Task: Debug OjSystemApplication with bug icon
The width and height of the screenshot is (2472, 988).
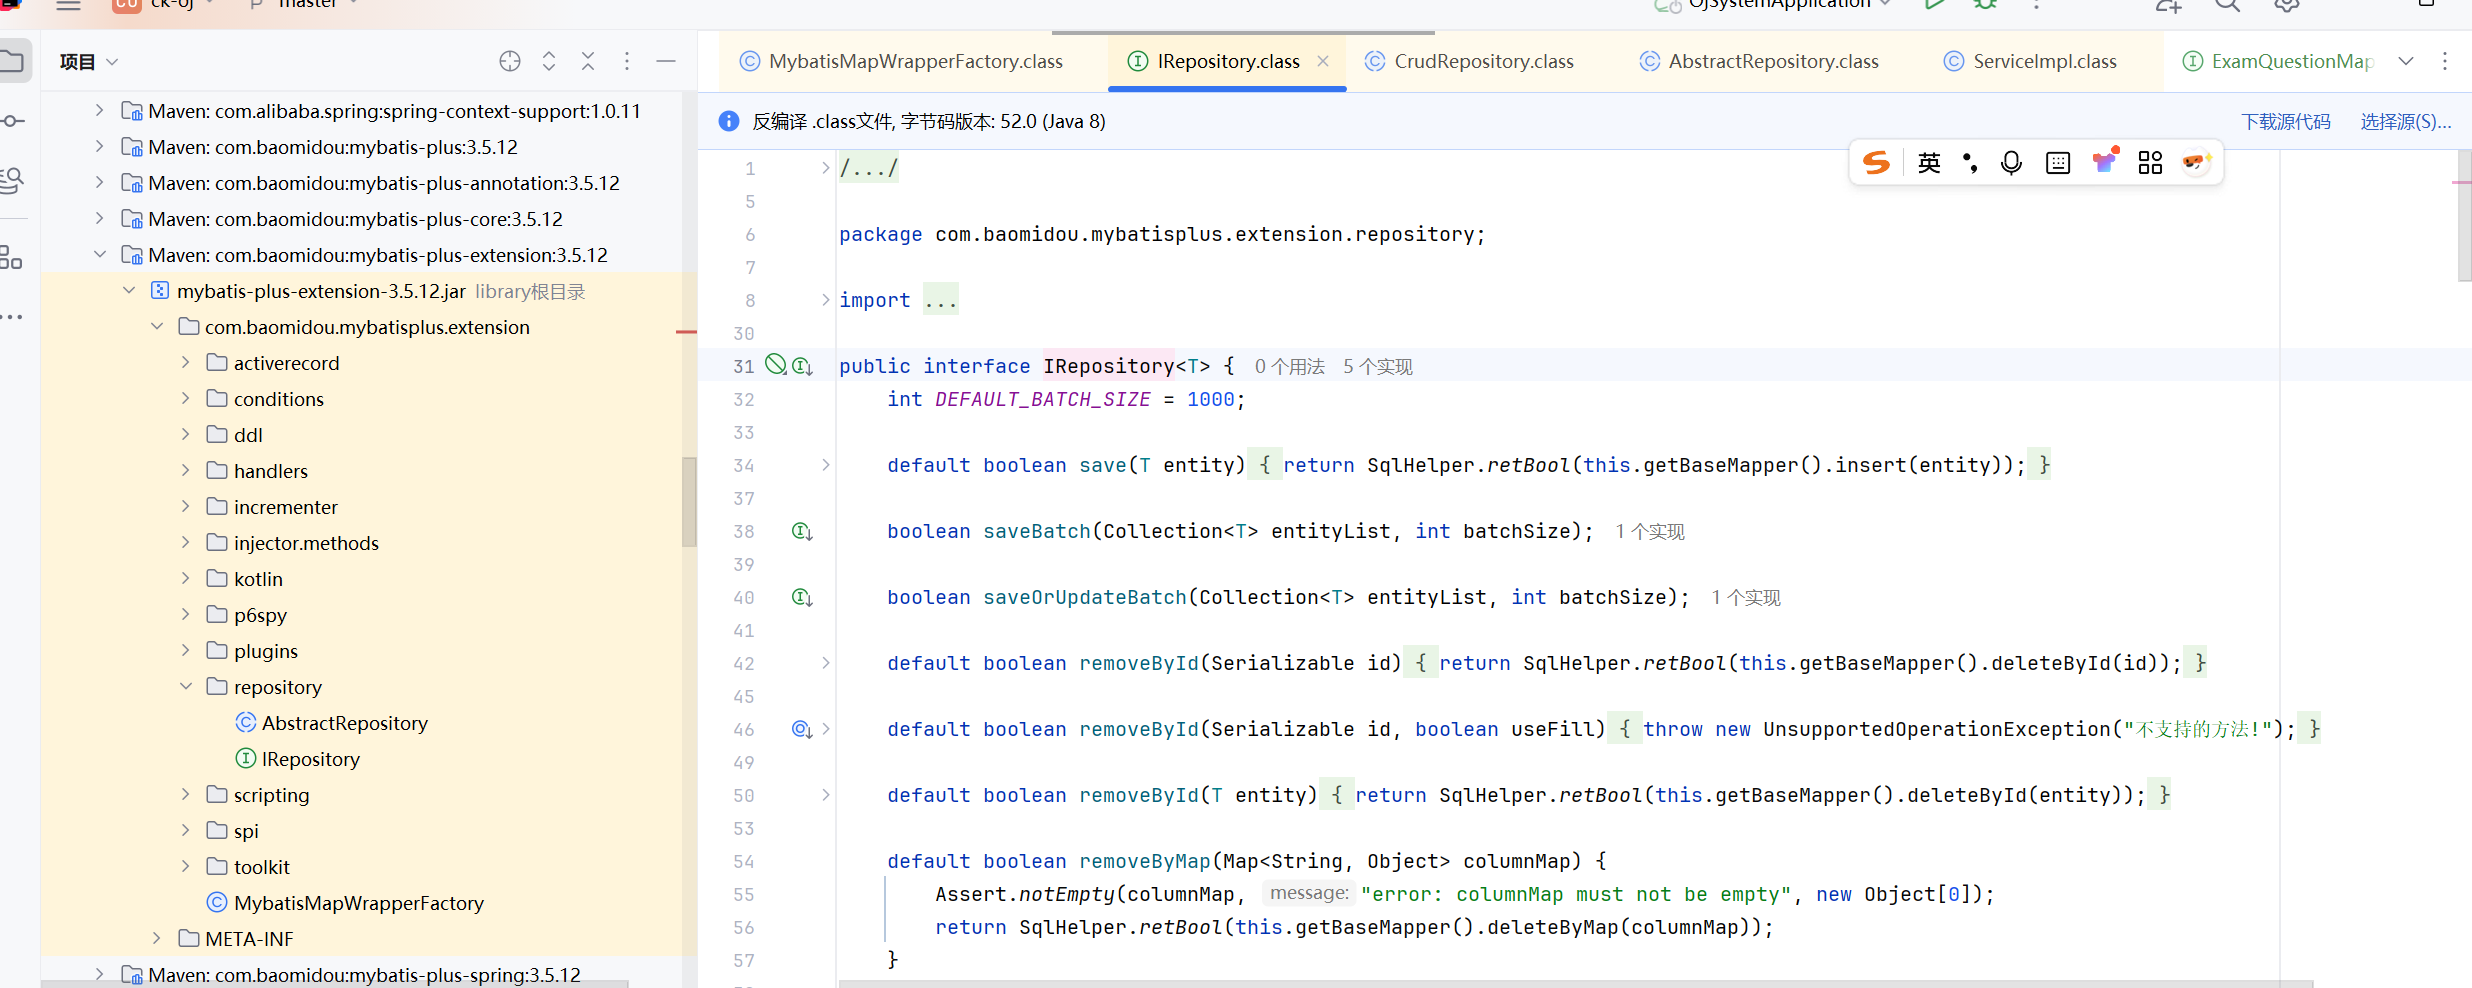Action: click(x=1985, y=5)
